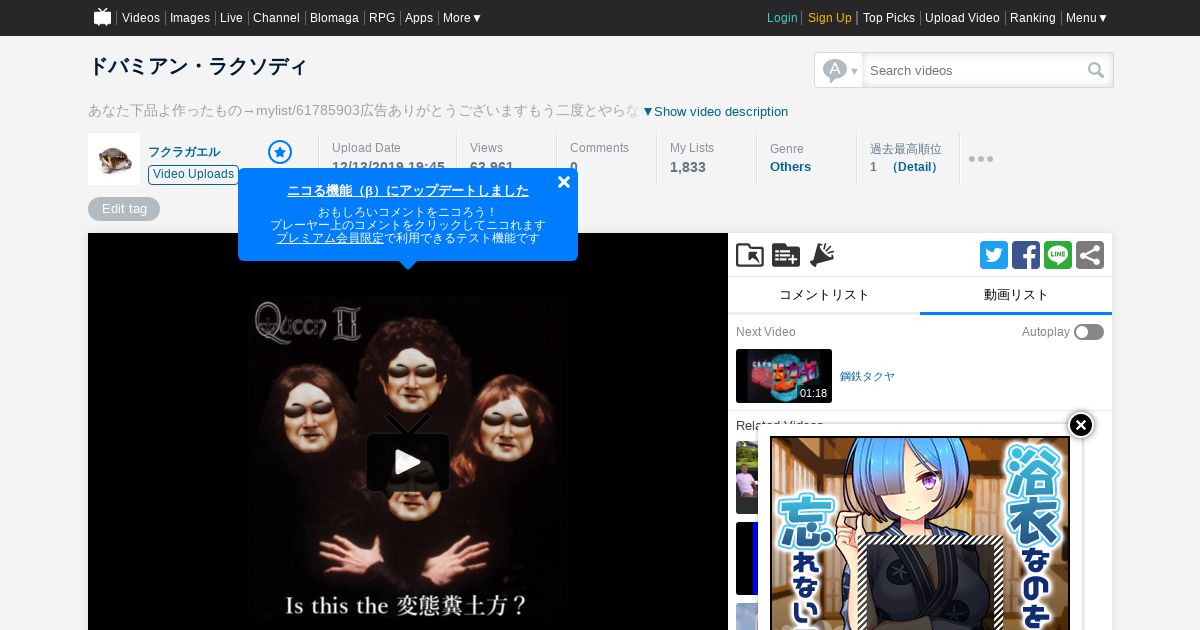Click the Login link
The image size is (1200, 630).
[x=782, y=18]
